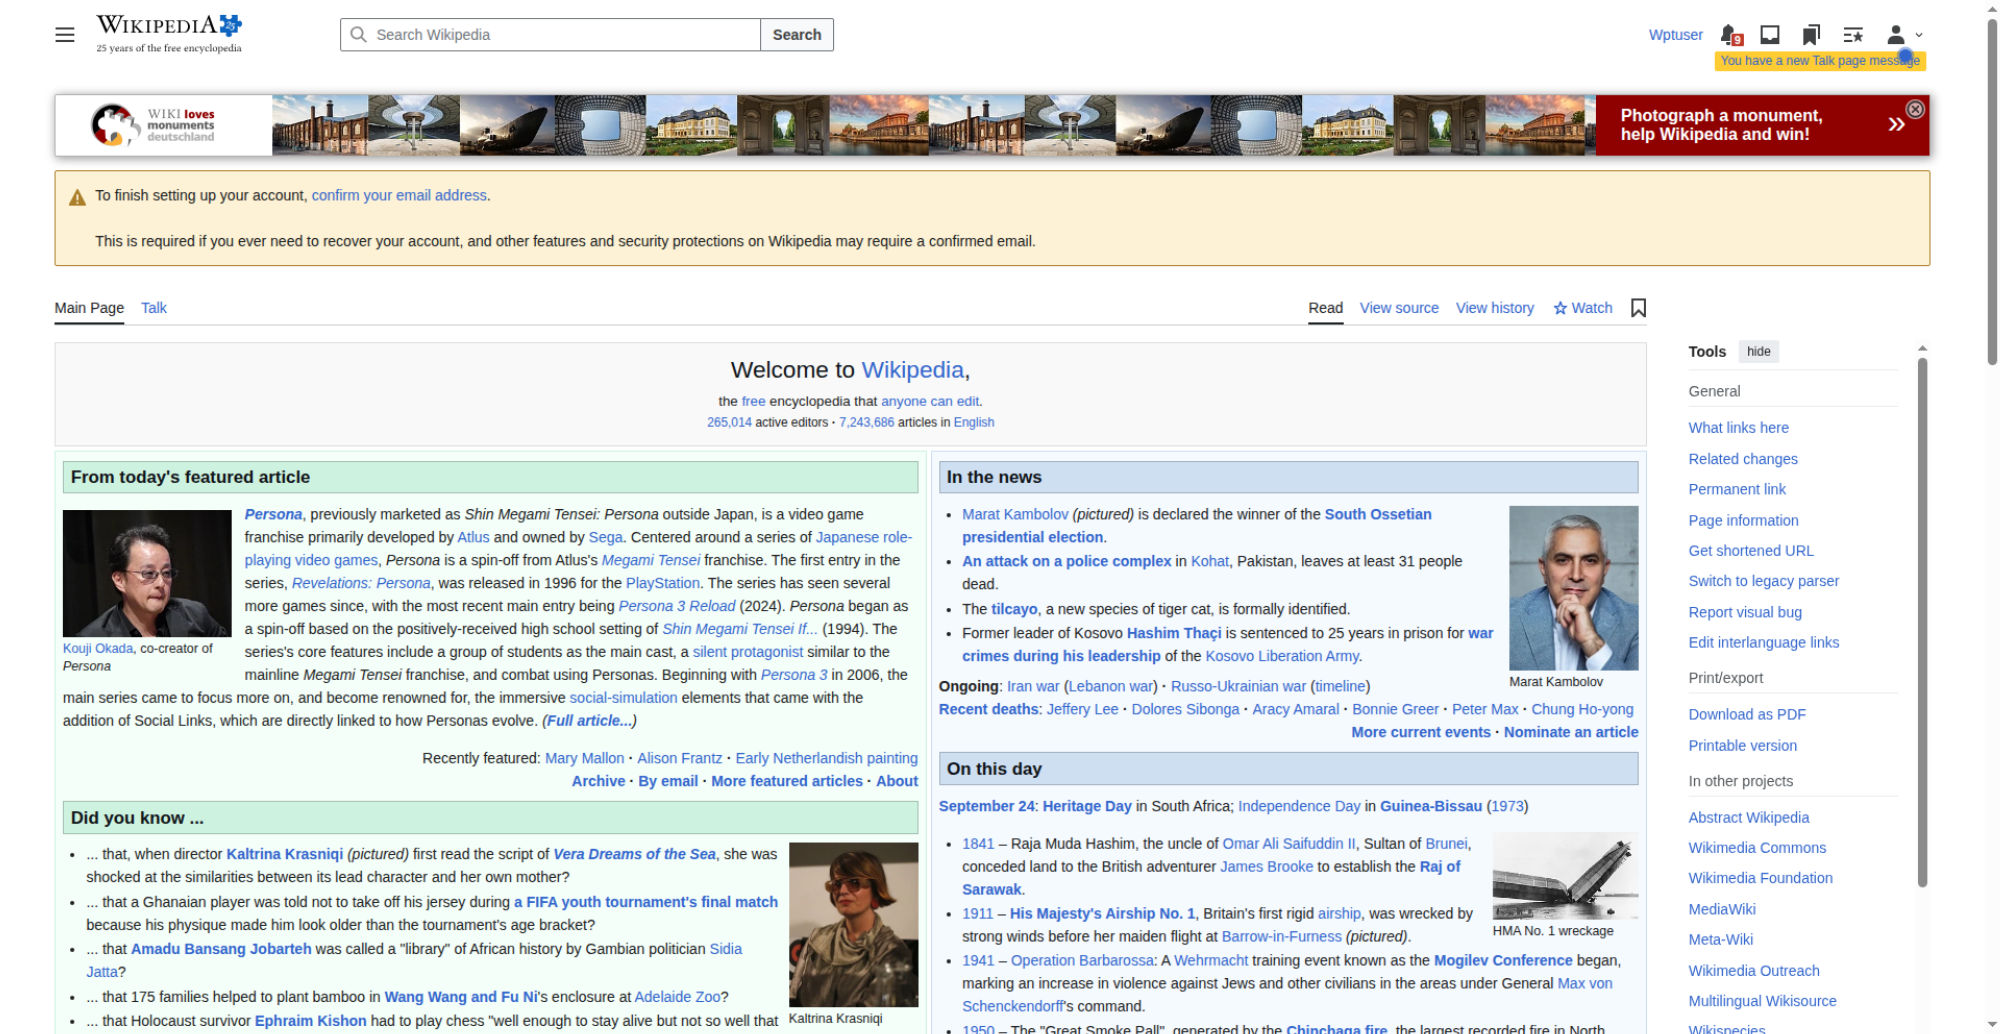Close the Wiki Loves Monuments banner
The height and width of the screenshot is (1034, 2000).
[1915, 110]
